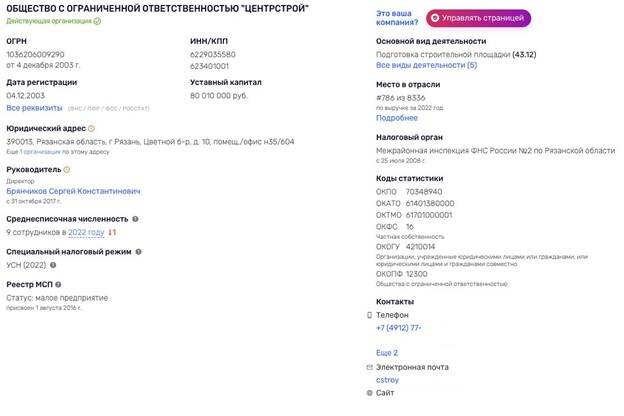Open the 2022 году headcount year selector

[86, 232]
